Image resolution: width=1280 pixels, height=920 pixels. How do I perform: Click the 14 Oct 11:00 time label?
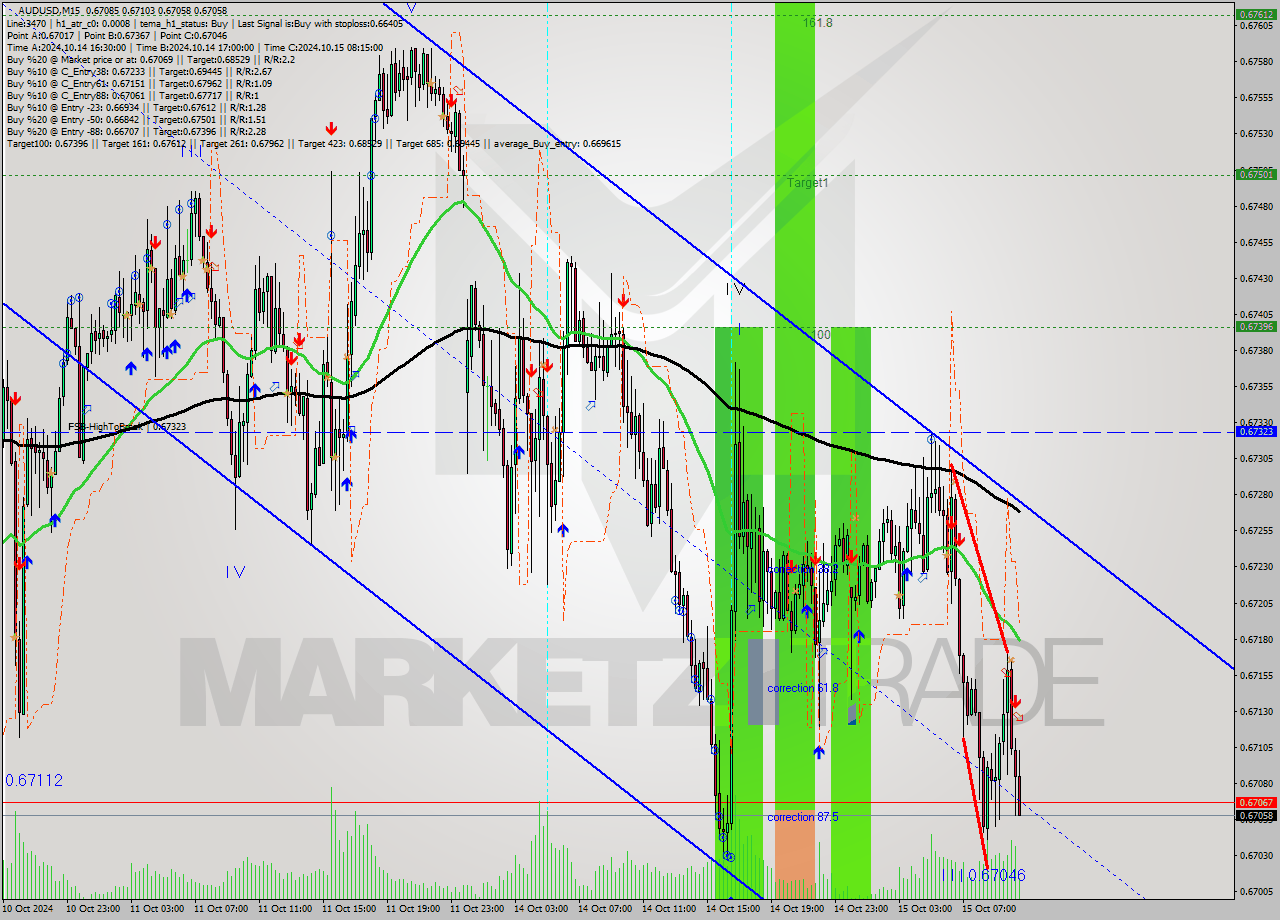[x=667, y=909]
